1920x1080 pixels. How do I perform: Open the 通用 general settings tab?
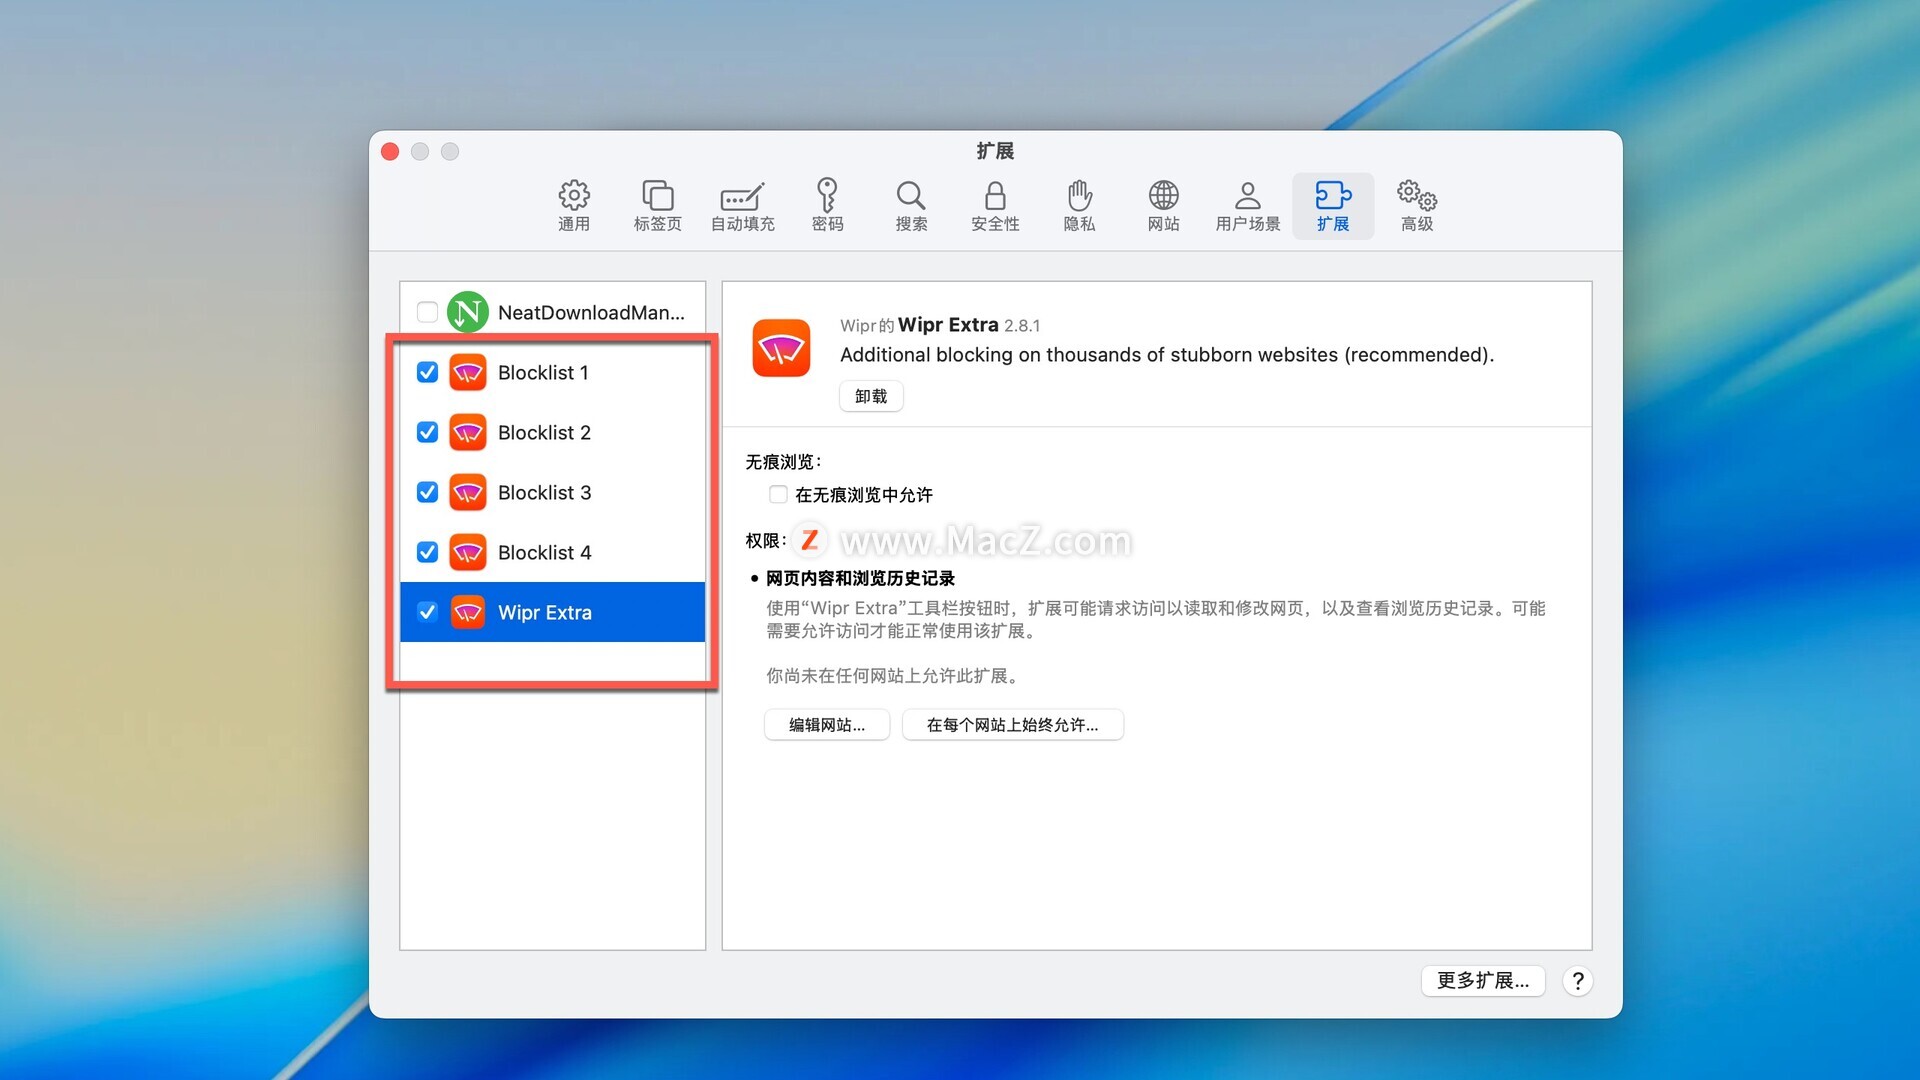[573, 206]
